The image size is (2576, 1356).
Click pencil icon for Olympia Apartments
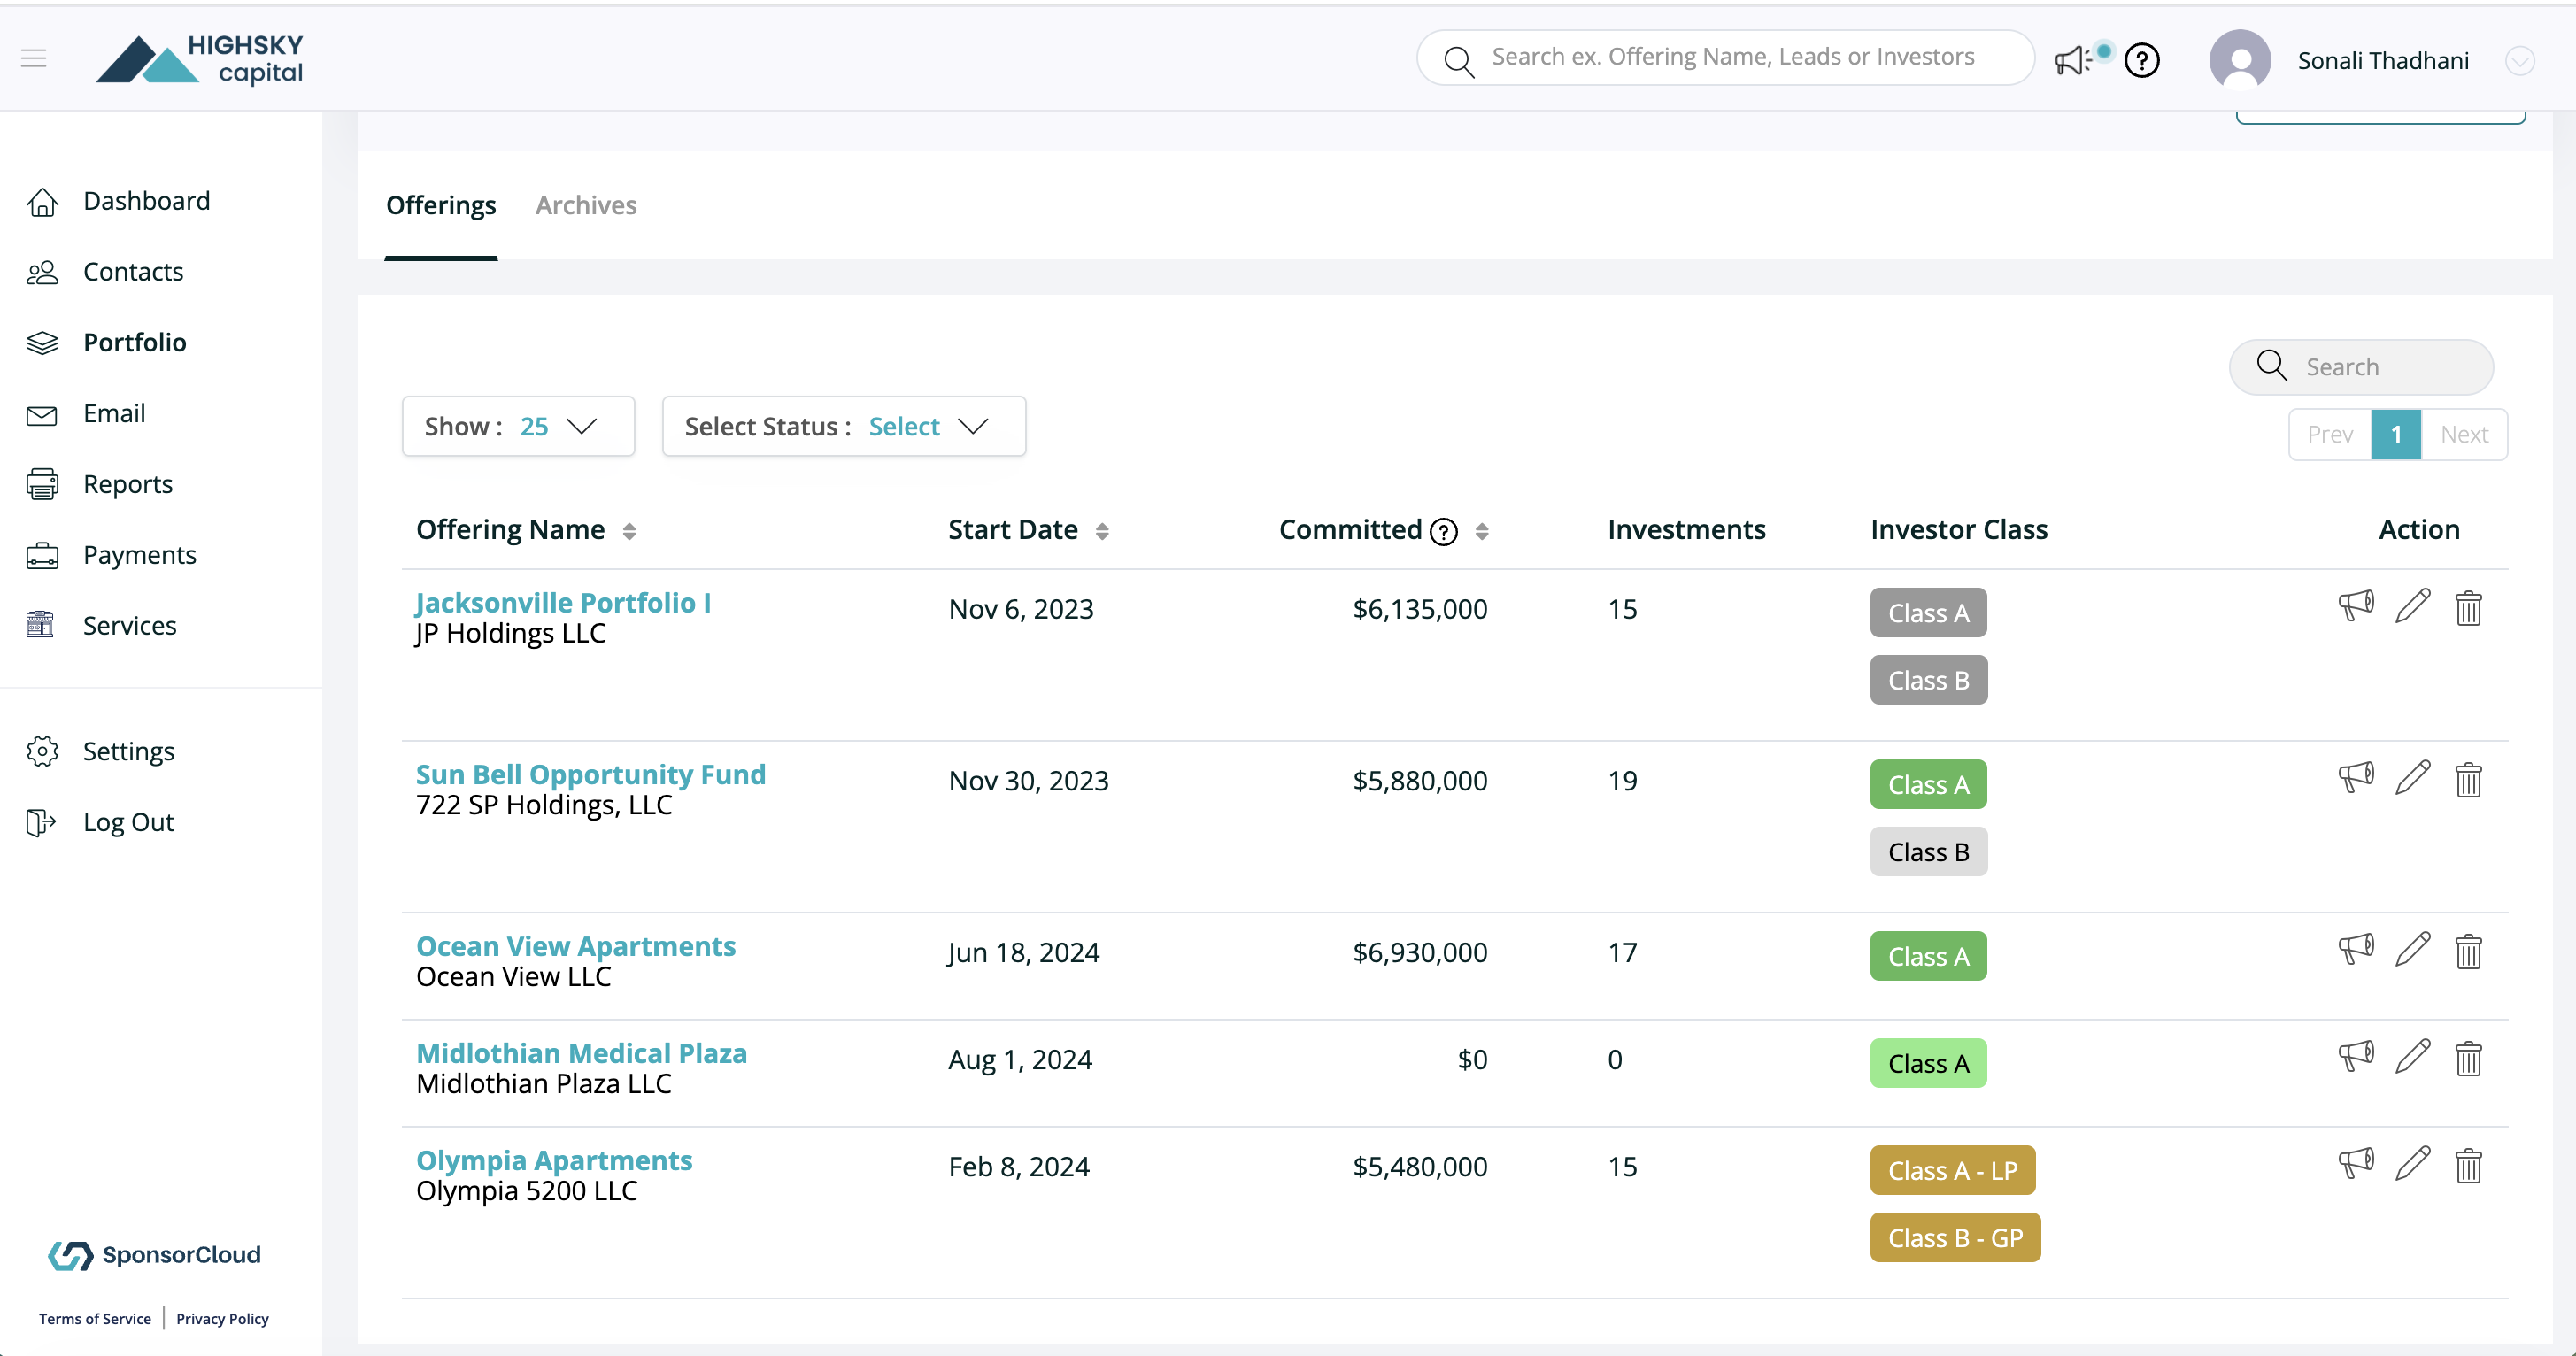click(x=2412, y=1164)
